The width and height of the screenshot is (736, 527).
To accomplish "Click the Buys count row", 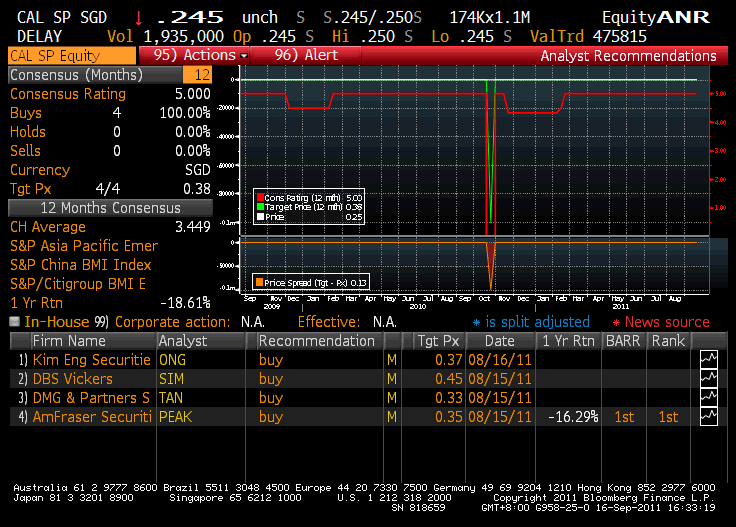I will coord(110,113).
